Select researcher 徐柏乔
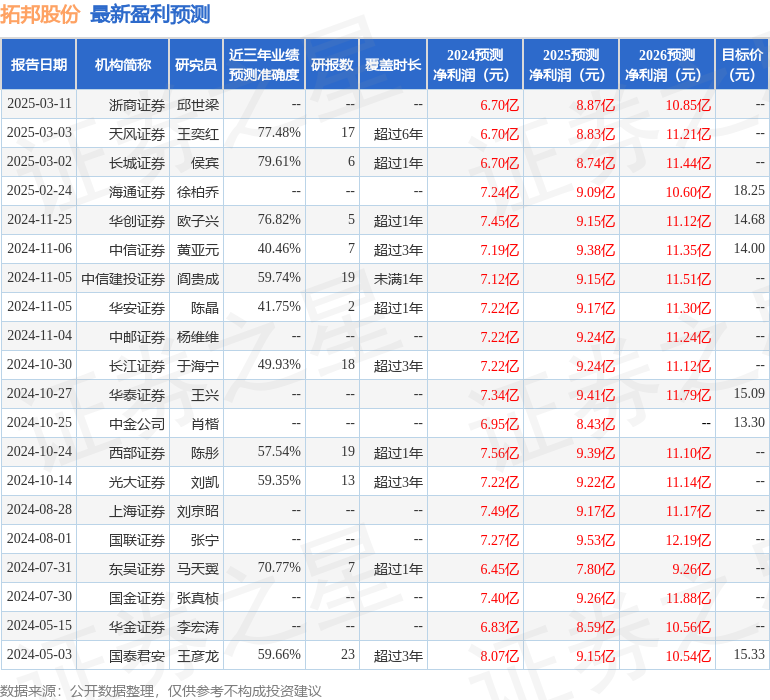This screenshot has height=700, width=770. [197, 192]
